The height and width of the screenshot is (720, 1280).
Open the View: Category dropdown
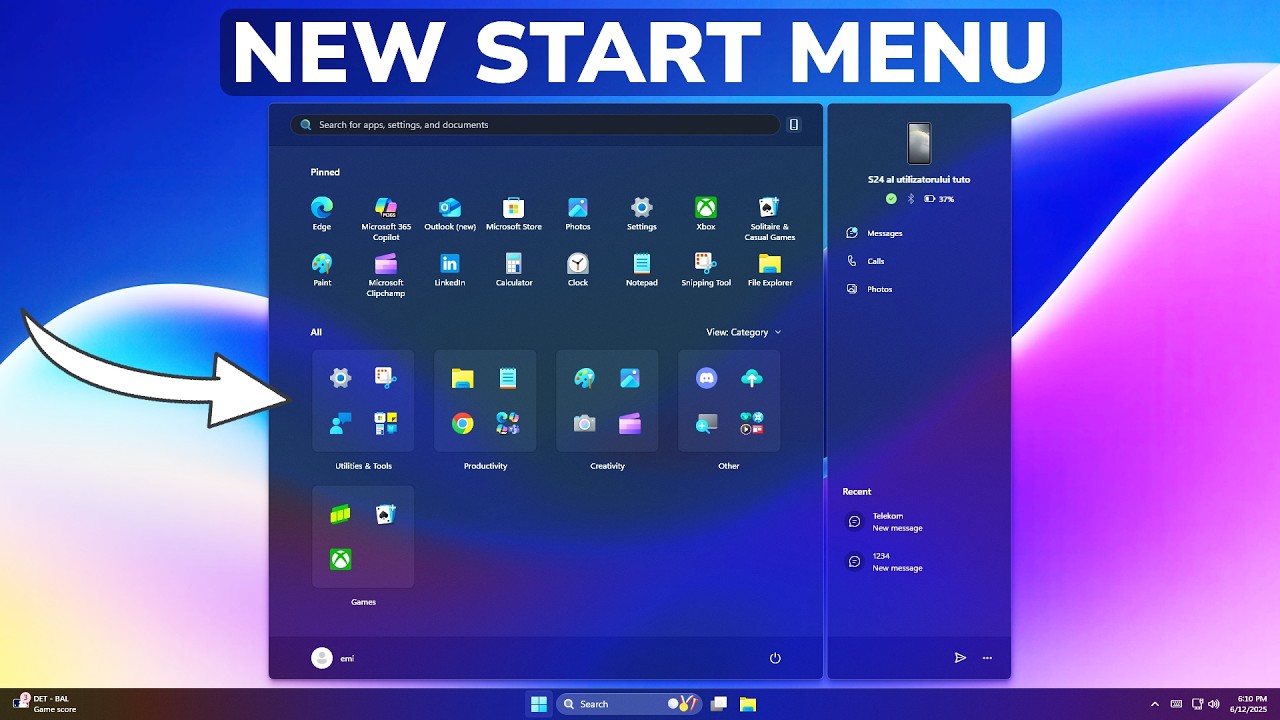click(x=744, y=332)
